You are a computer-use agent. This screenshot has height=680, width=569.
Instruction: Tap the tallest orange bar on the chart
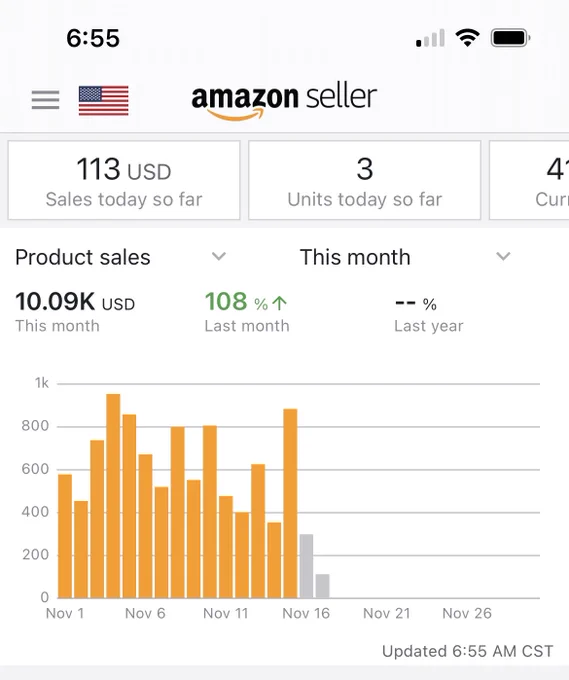pyautogui.click(x=113, y=496)
